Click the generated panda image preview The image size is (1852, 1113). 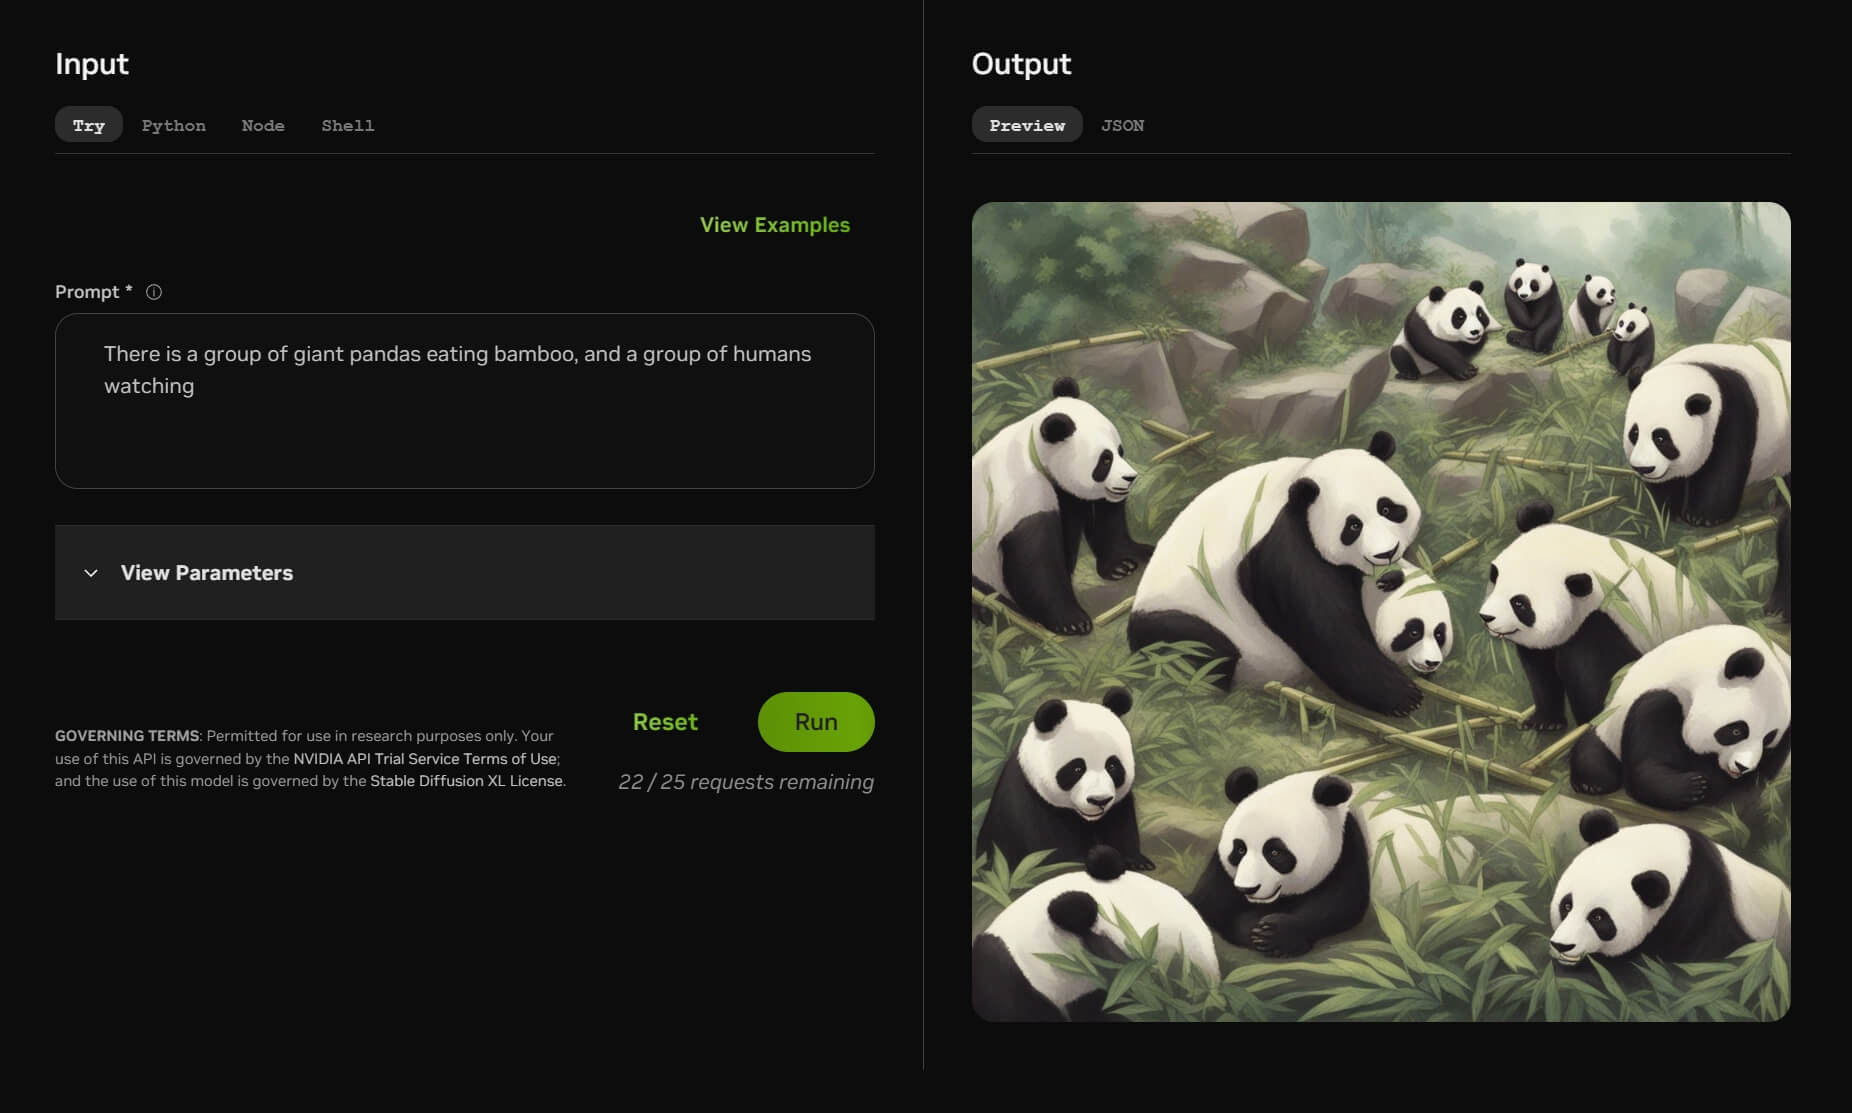click(1380, 612)
